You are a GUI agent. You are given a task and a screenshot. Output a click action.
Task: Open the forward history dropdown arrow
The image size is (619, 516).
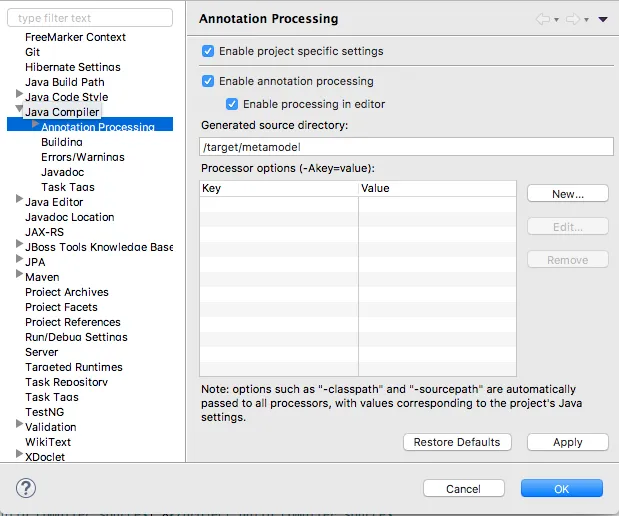click(586, 20)
